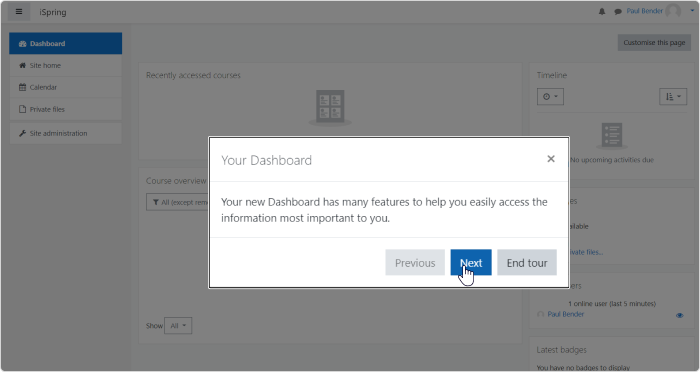700x372 pixels.
Task: Open the notifications bell icon
Action: pos(602,12)
